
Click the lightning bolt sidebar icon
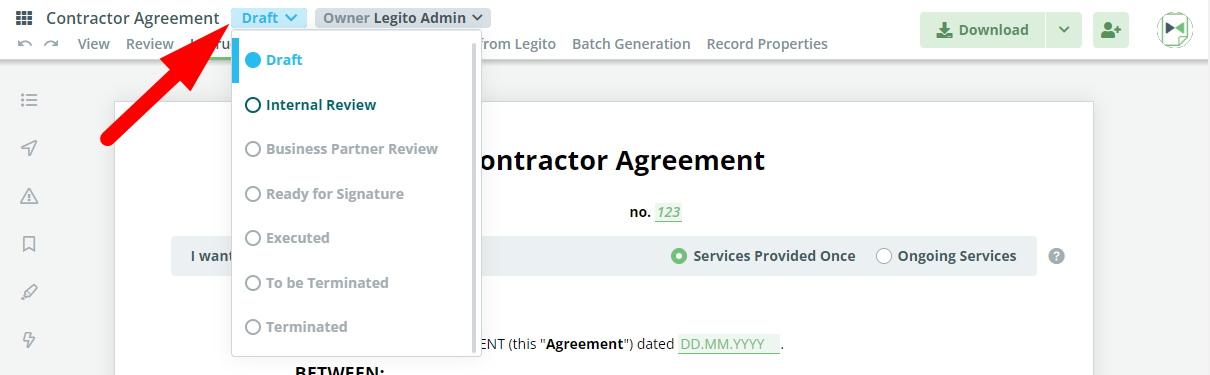pyautogui.click(x=29, y=340)
